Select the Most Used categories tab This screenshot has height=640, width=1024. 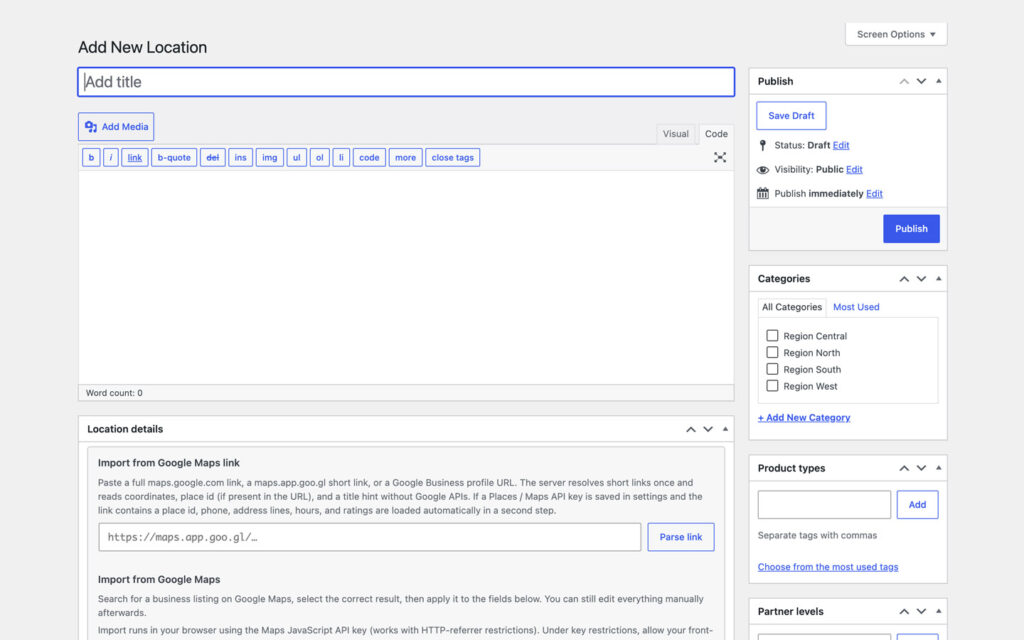(x=856, y=307)
